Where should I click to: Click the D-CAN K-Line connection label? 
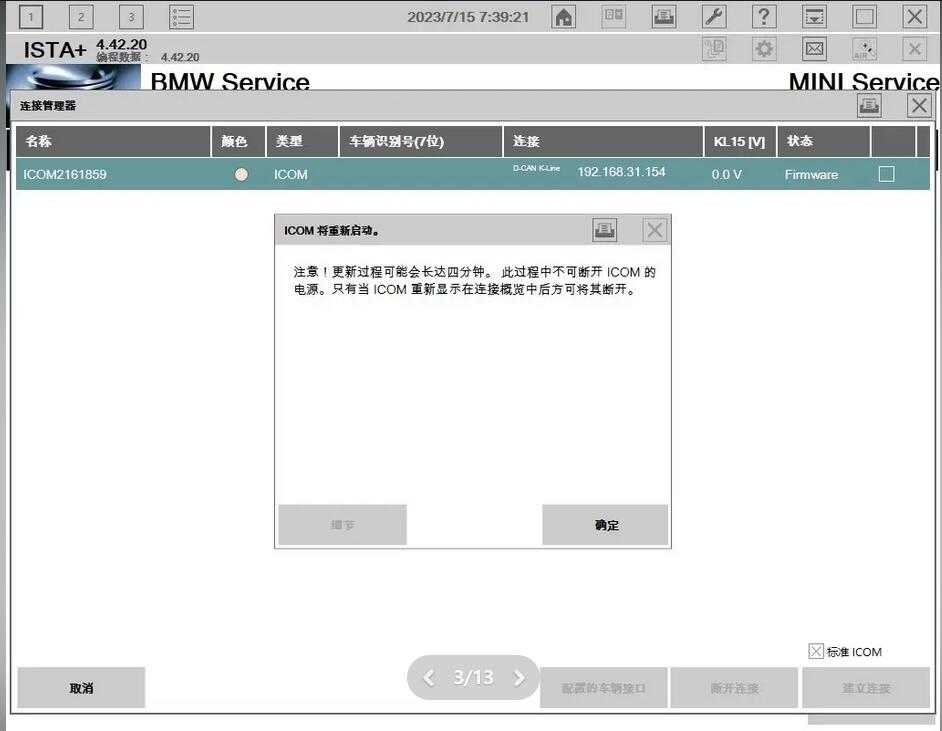(x=536, y=168)
